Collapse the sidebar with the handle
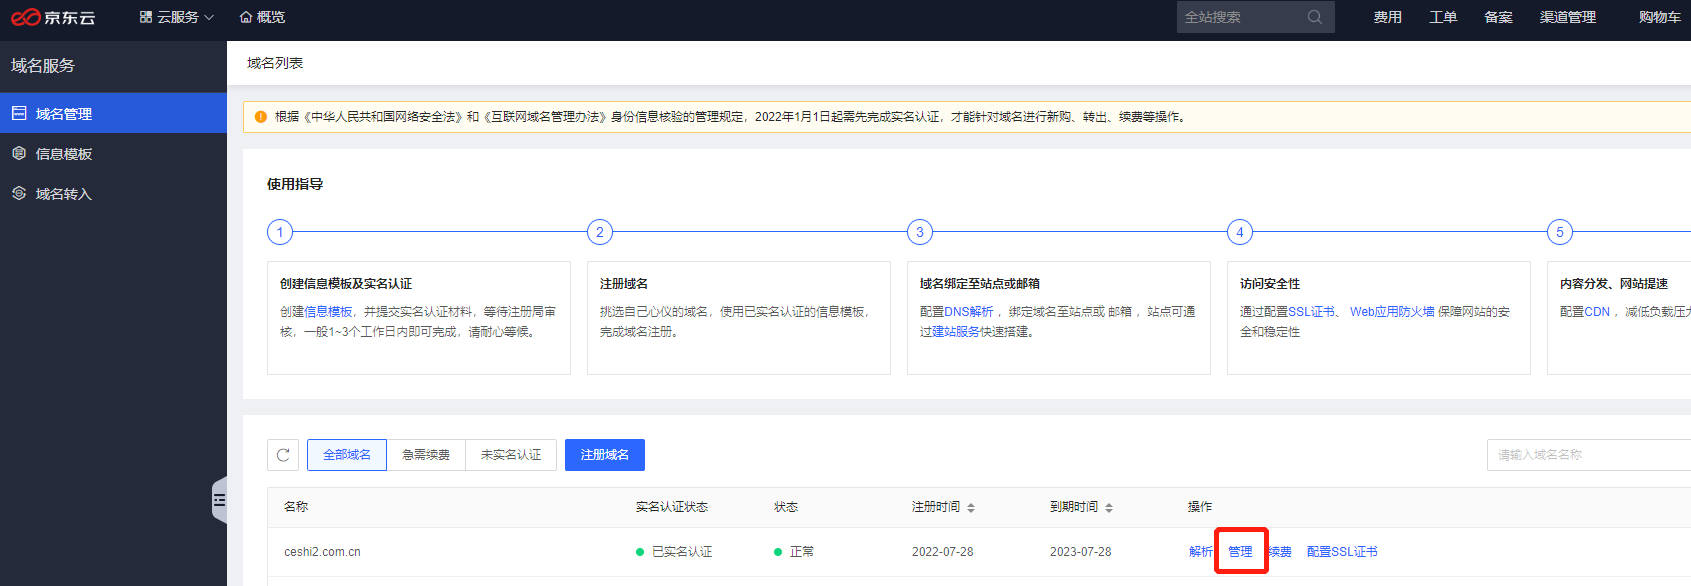The width and height of the screenshot is (1691, 586). pyautogui.click(x=220, y=500)
